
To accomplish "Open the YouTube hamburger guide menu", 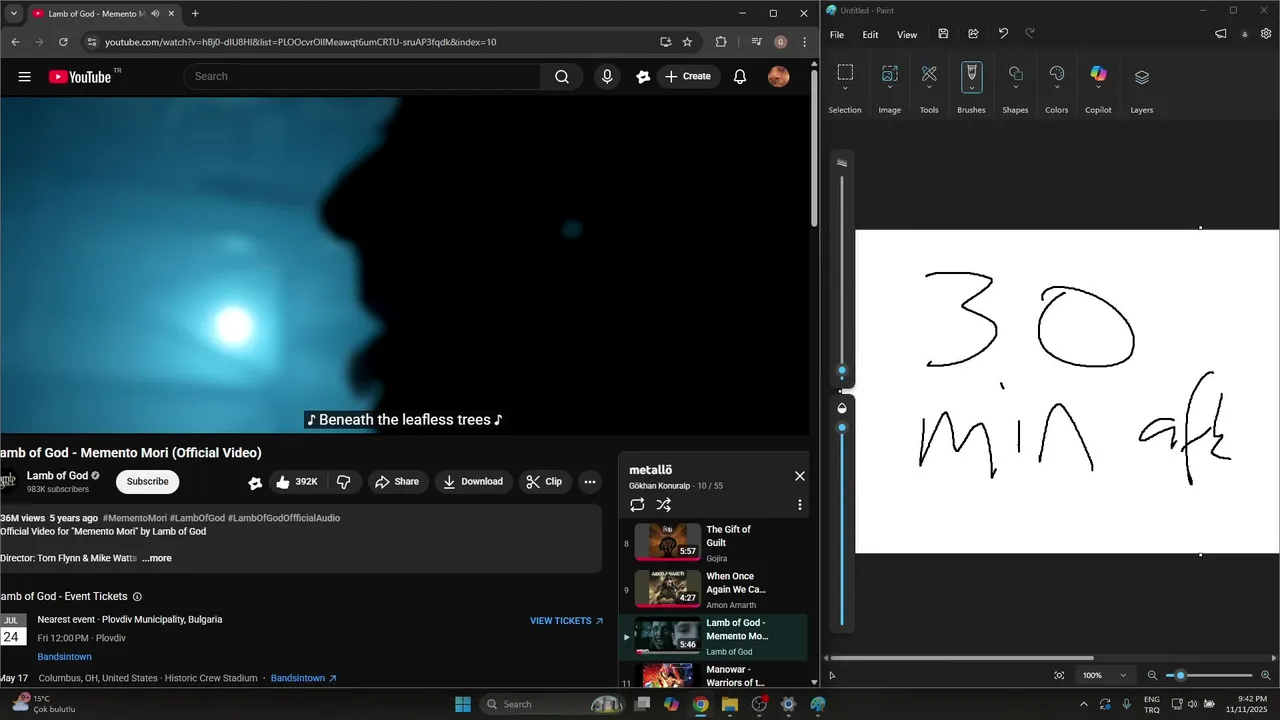I will point(25,76).
